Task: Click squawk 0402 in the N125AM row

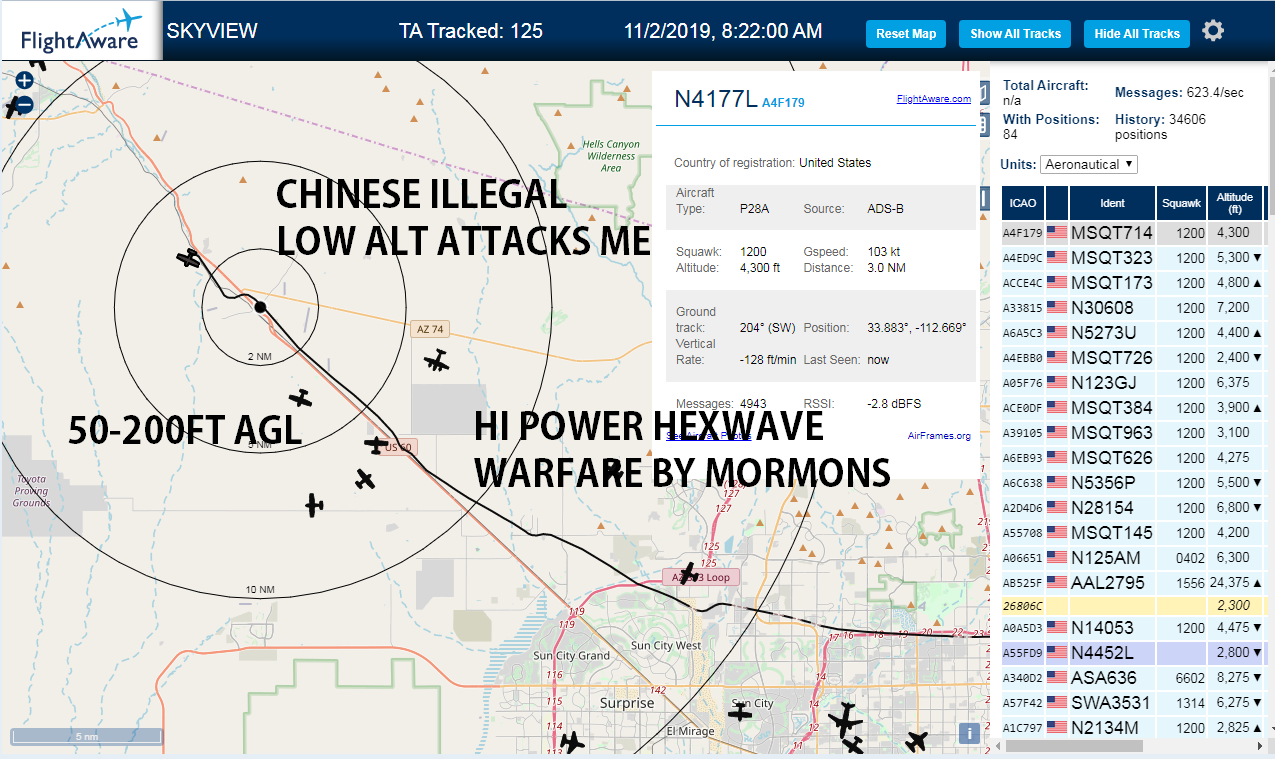Action: point(1190,558)
